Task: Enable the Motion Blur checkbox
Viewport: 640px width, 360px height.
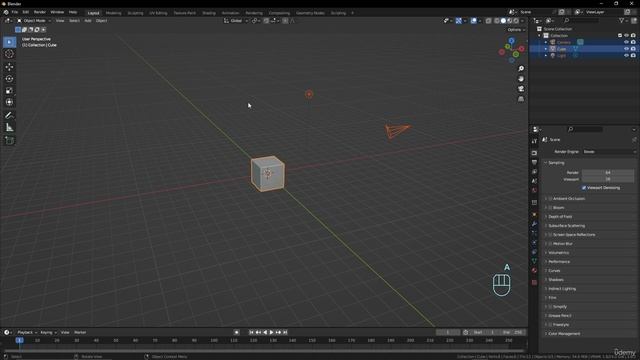Action: [x=550, y=244]
